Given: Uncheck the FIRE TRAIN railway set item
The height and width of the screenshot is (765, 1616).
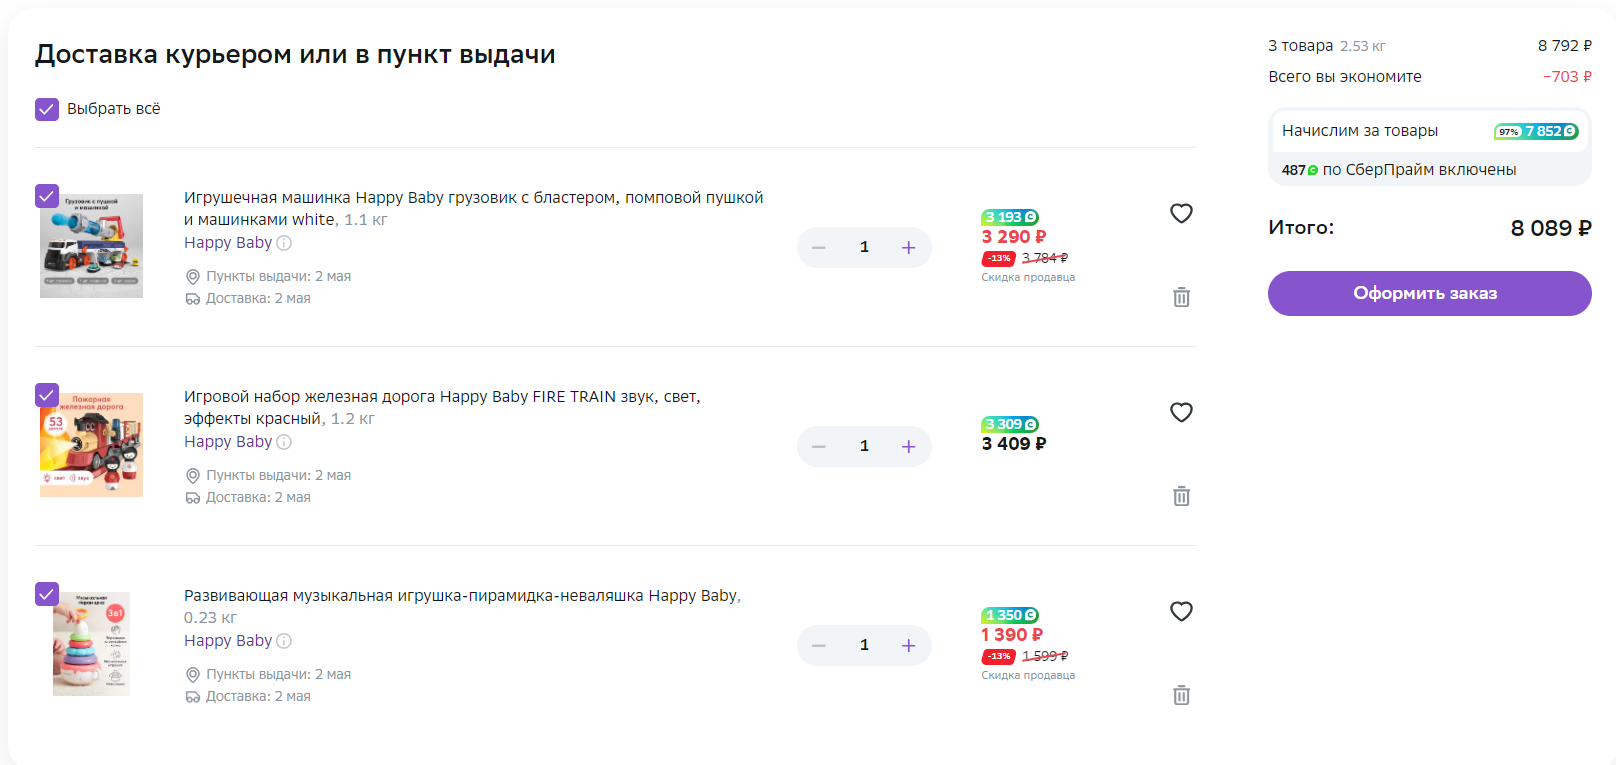Looking at the screenshot, I should click(x=47, y=395).
